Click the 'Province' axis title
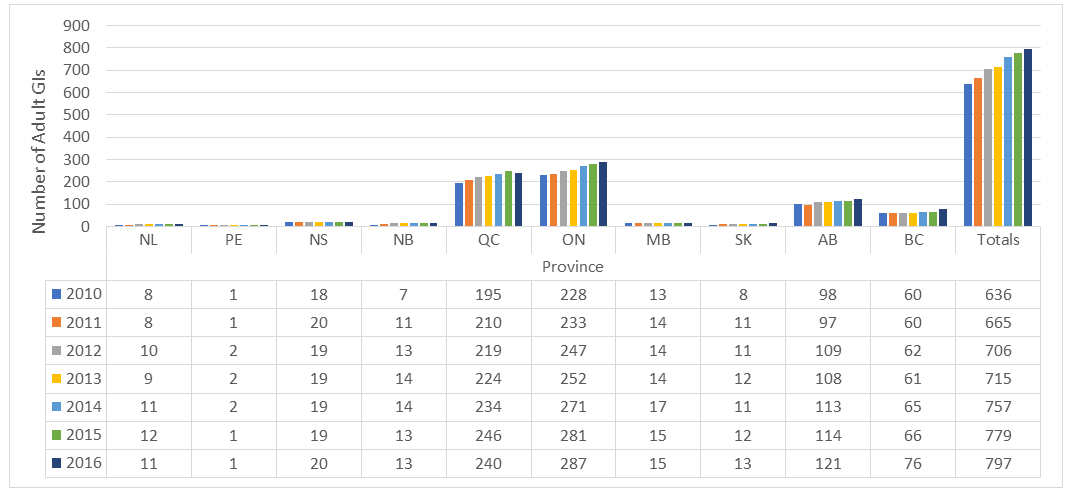The width and height of the screenshot is (1072, 496). (572, 267)
